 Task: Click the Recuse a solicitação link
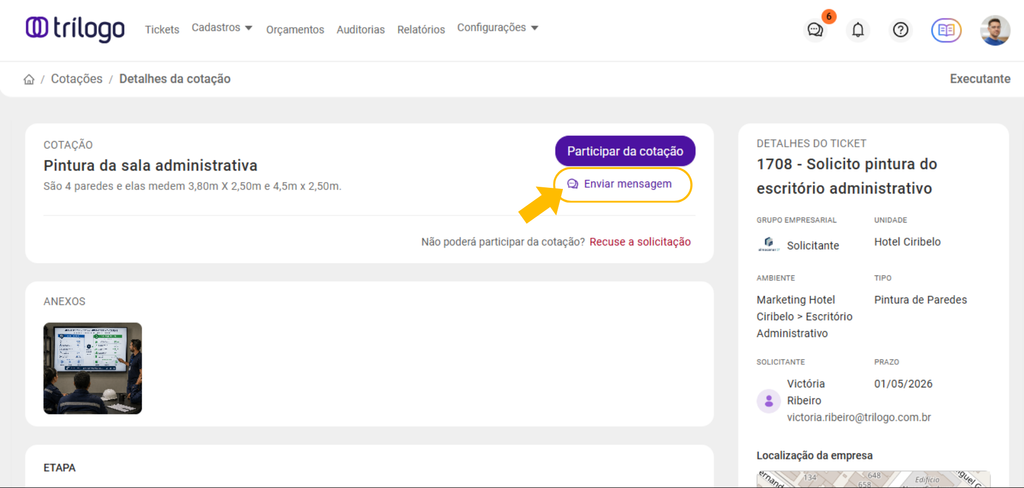(x=639, y=242)
